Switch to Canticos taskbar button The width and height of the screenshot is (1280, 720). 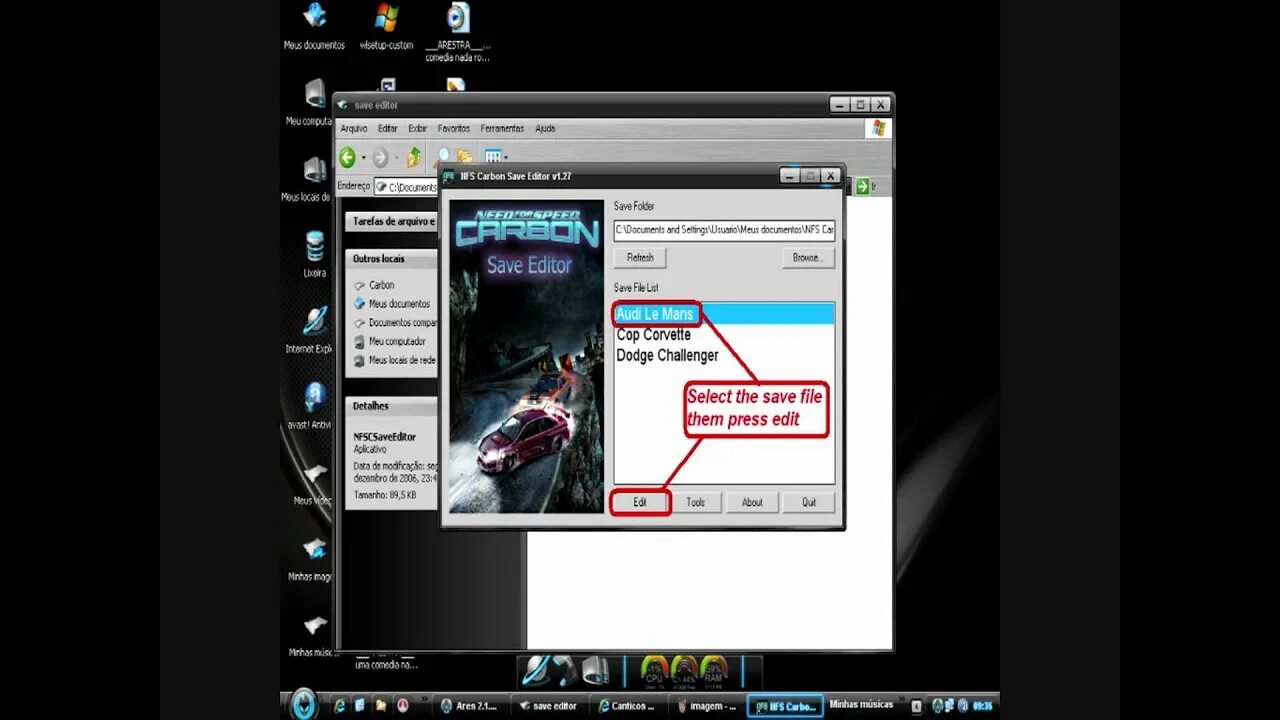(x=627, y=706)
